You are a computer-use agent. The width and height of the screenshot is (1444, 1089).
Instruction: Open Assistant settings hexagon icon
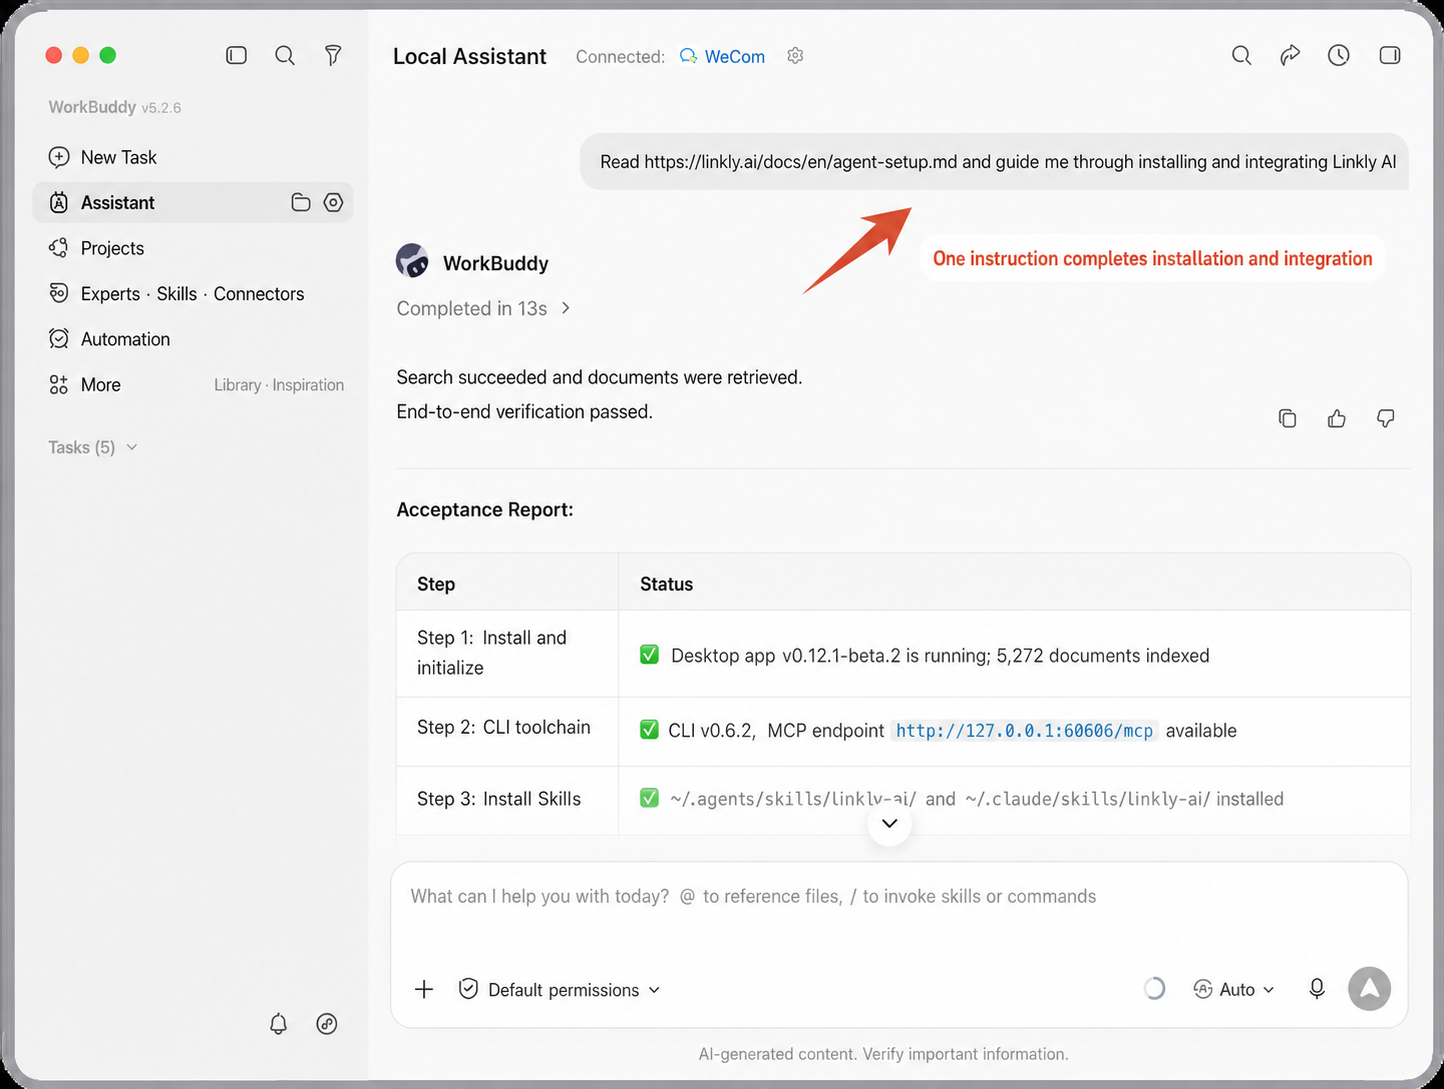[x=333, y=202]
